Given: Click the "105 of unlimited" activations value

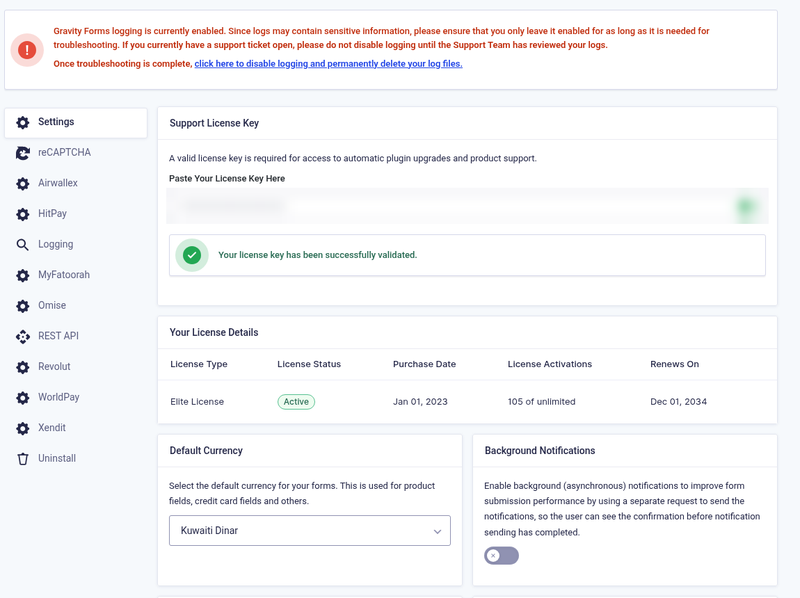Looking at the screenshot, I should pos(541,402).
